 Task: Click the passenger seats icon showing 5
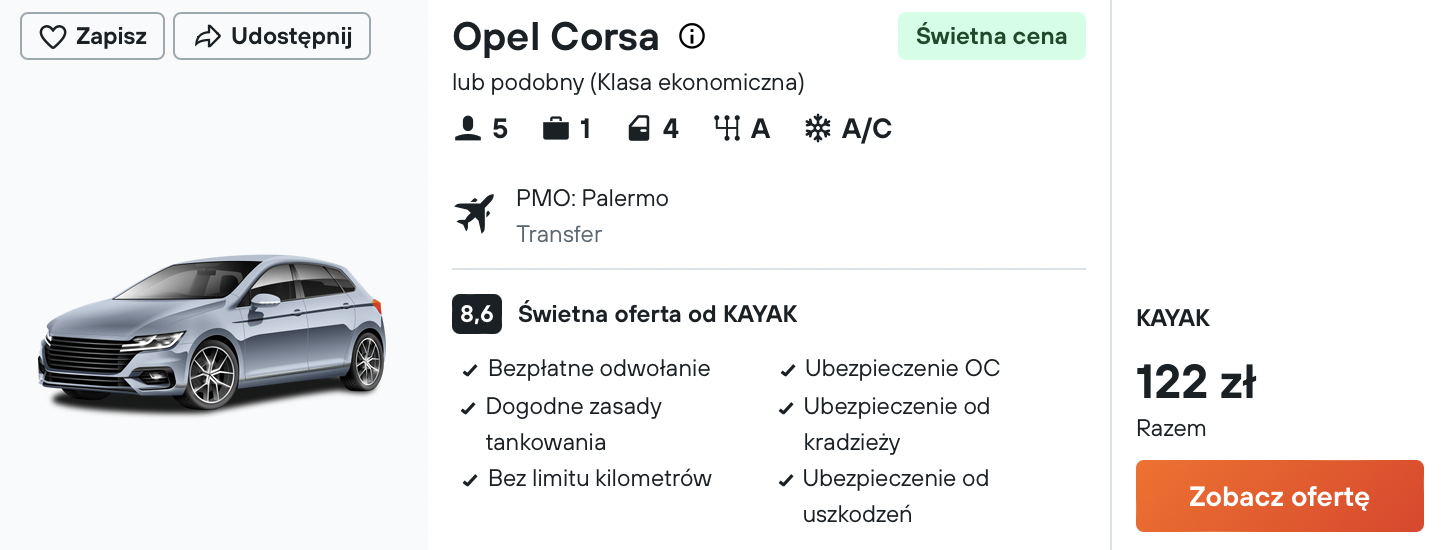(x=467, y=129)
